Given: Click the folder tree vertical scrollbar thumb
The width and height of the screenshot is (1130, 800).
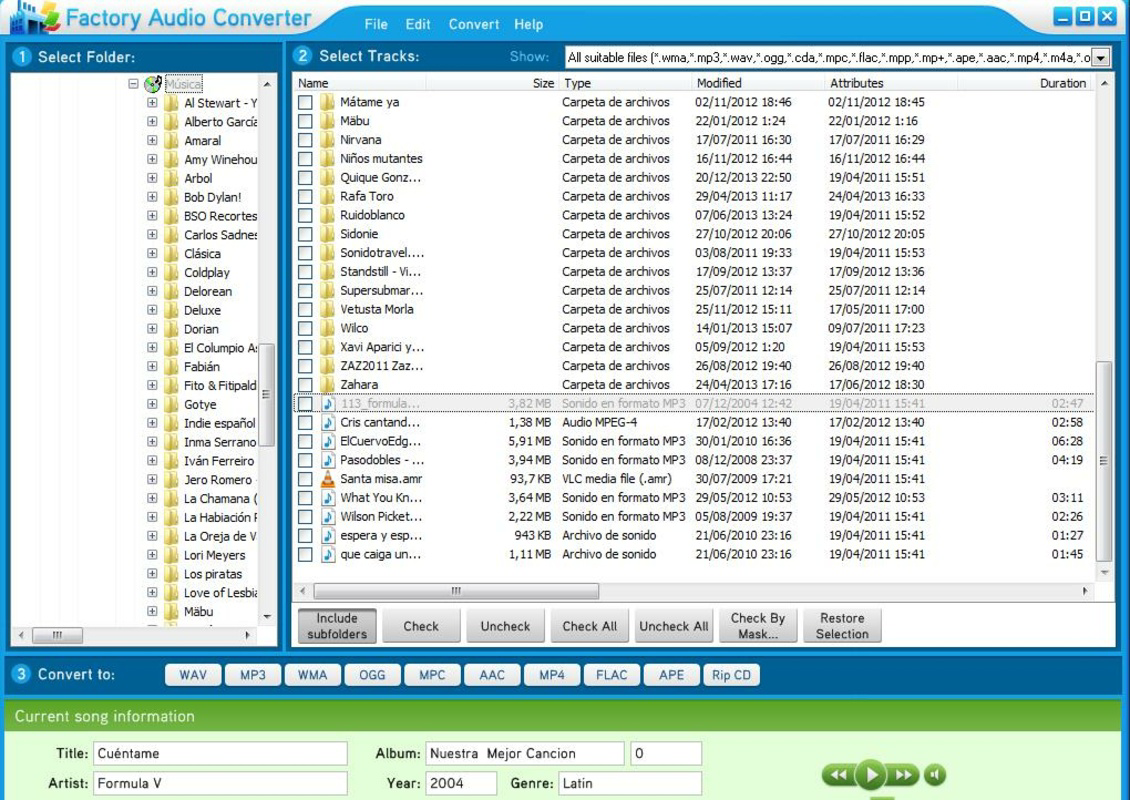Looking at the screenshot, I should pos(266,394).
